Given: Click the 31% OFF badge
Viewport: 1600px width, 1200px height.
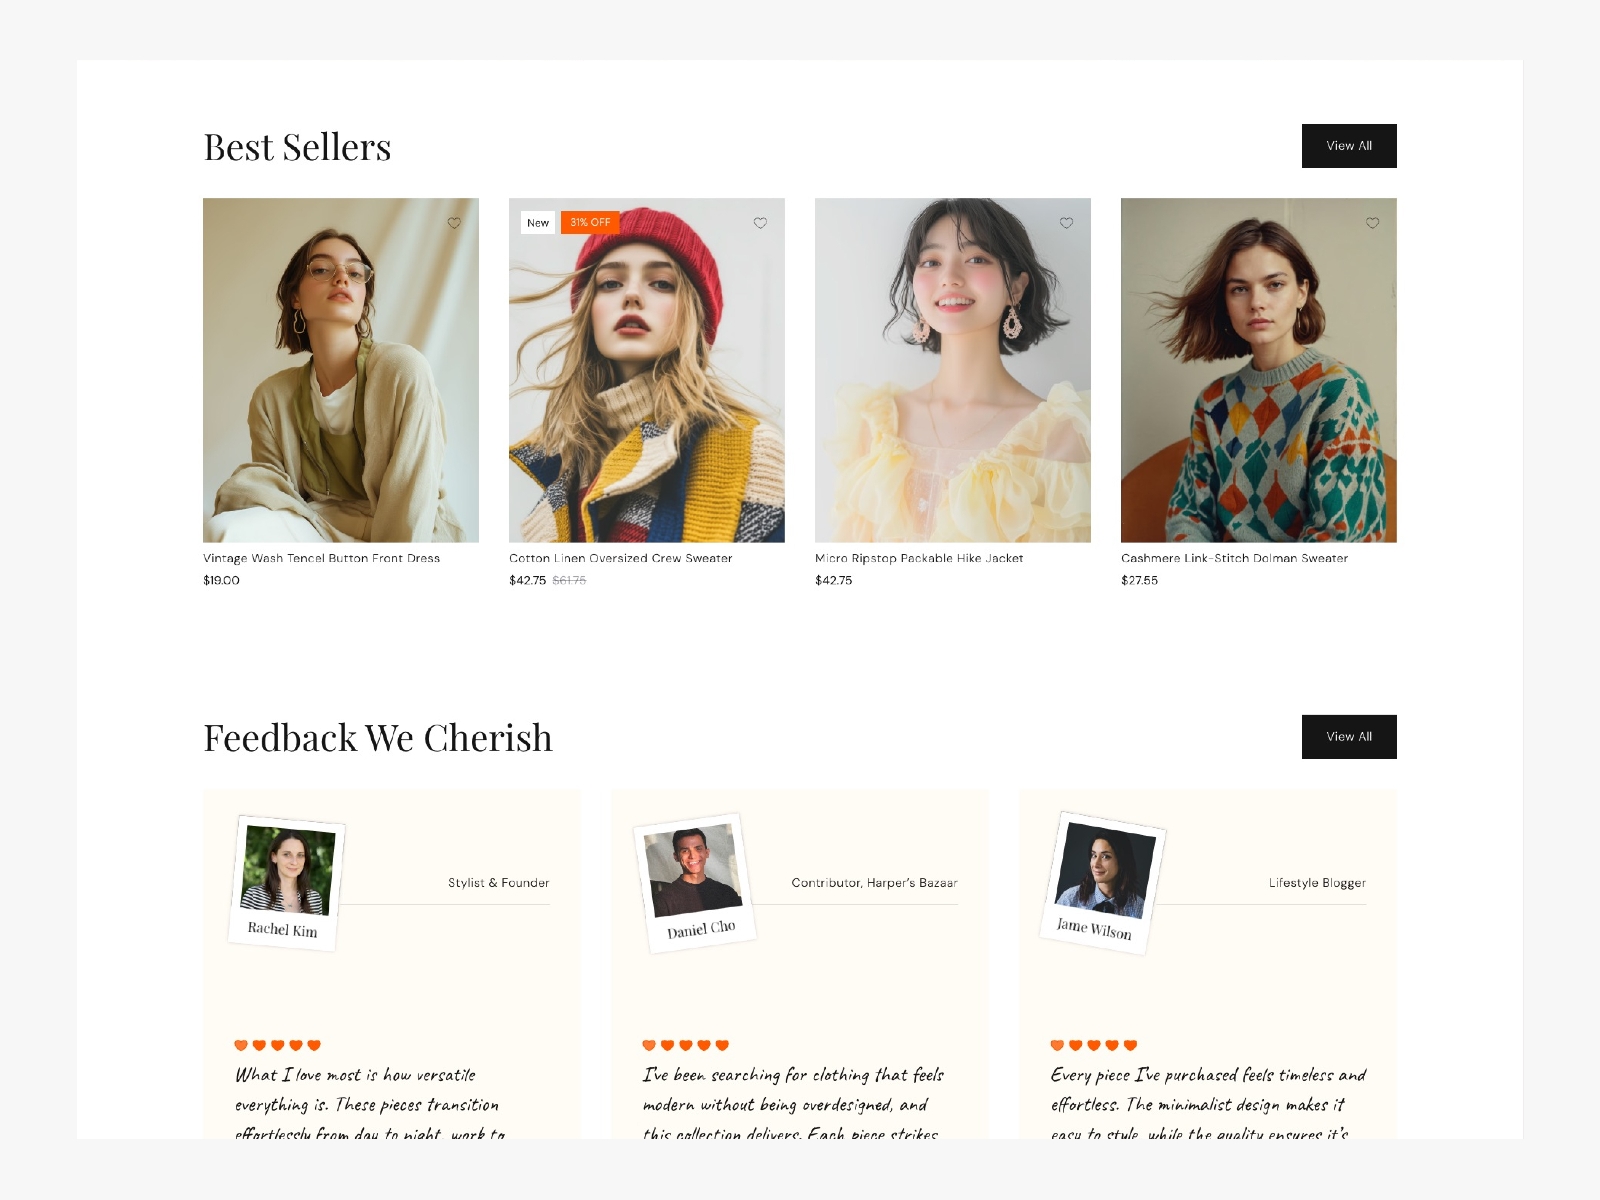Looking at the screenshot, I should pos(590,222).
